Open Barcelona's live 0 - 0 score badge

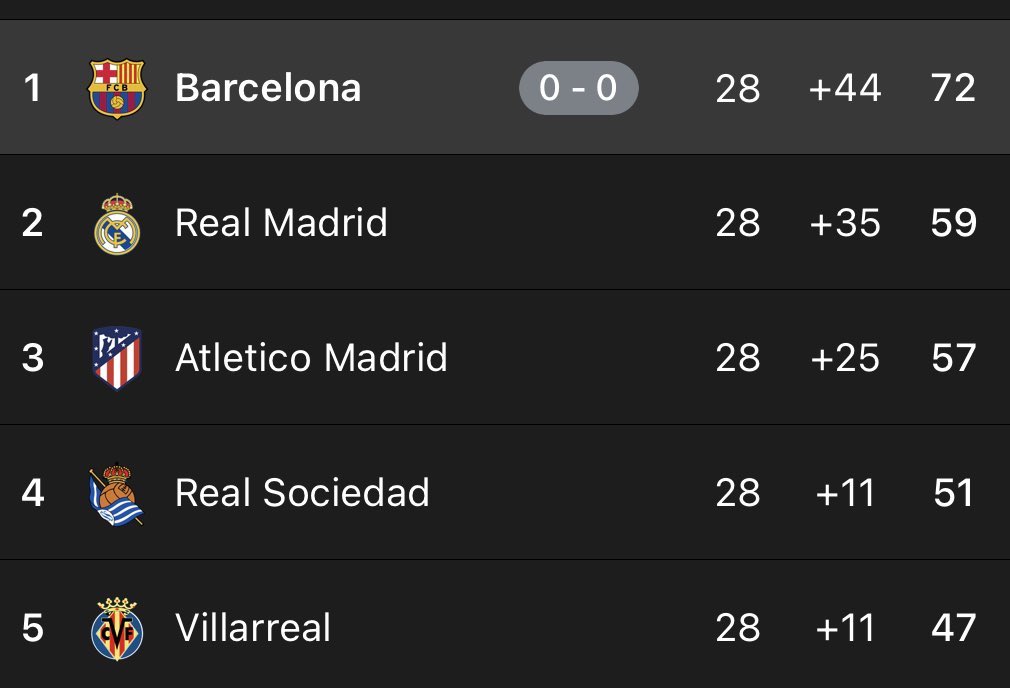click(x=578, y=88)
